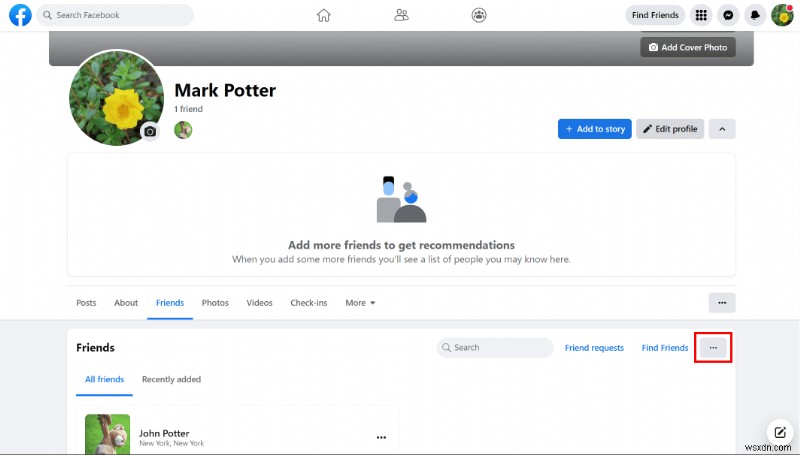Open account menu via top-right profile avatar
Viewport: 800px width, 455px height.
coord(782,15)
